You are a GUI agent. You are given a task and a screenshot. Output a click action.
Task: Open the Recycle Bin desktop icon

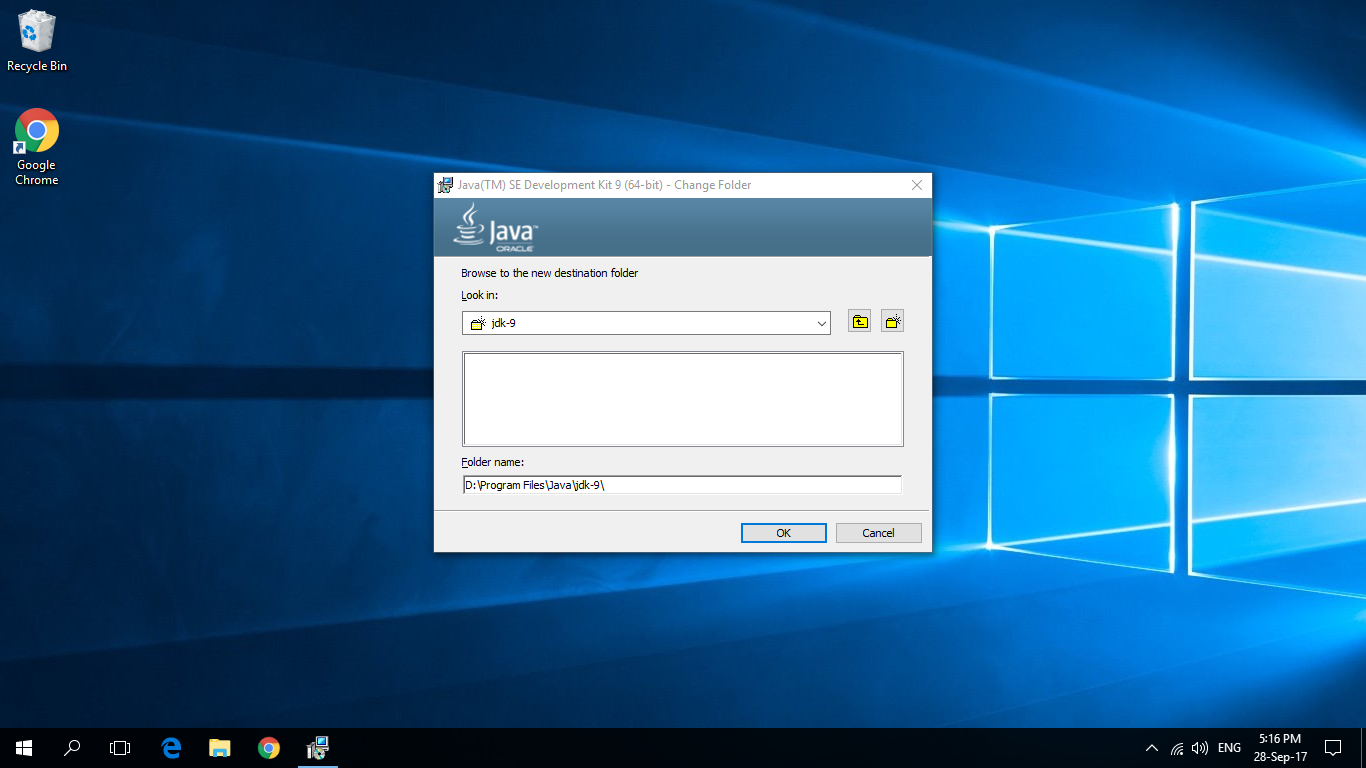[37, 41]
